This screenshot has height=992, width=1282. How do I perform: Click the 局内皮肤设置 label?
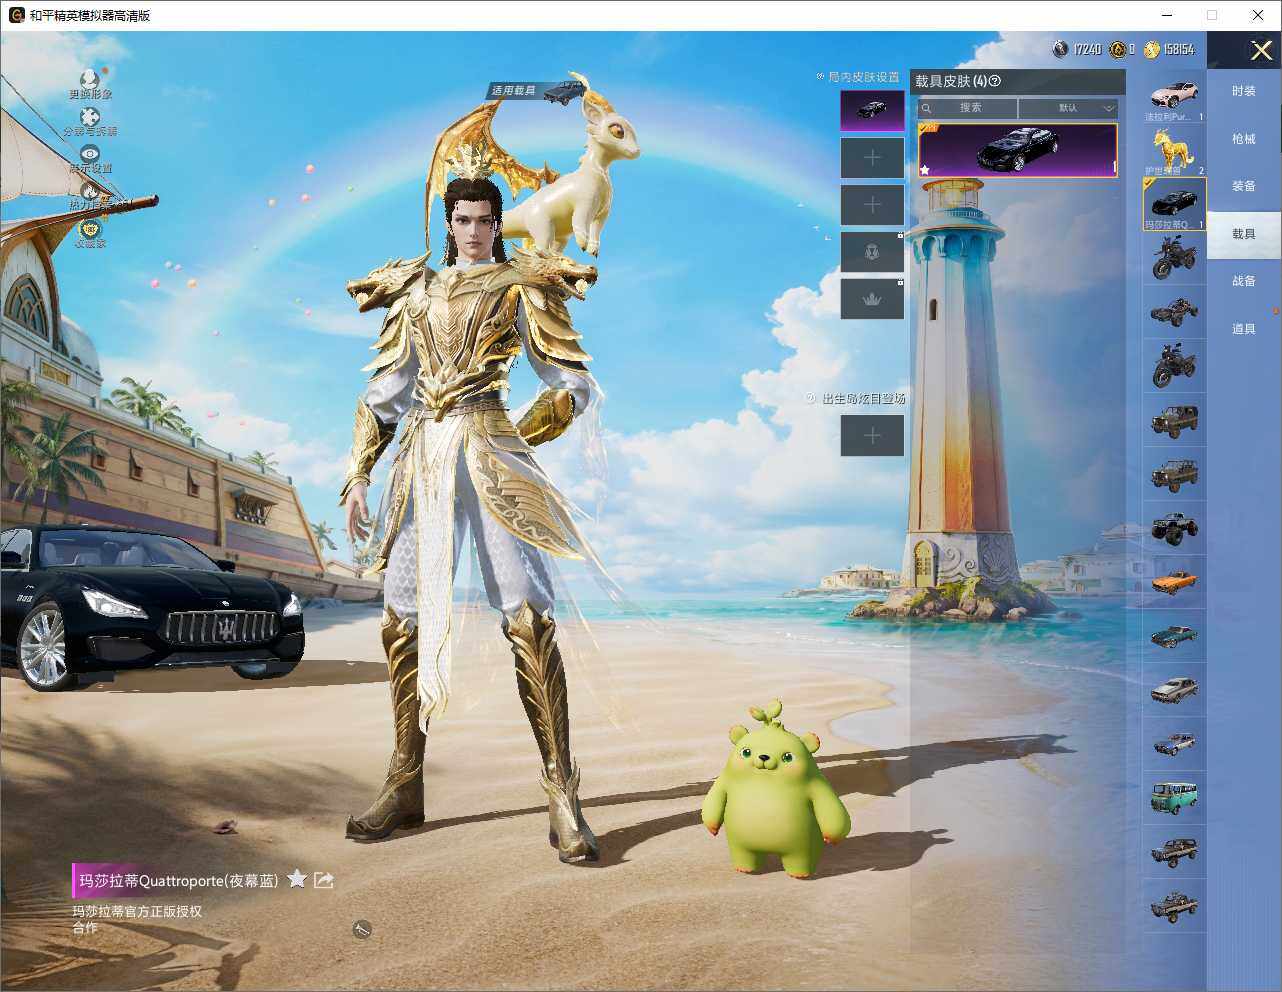point(863,77)
